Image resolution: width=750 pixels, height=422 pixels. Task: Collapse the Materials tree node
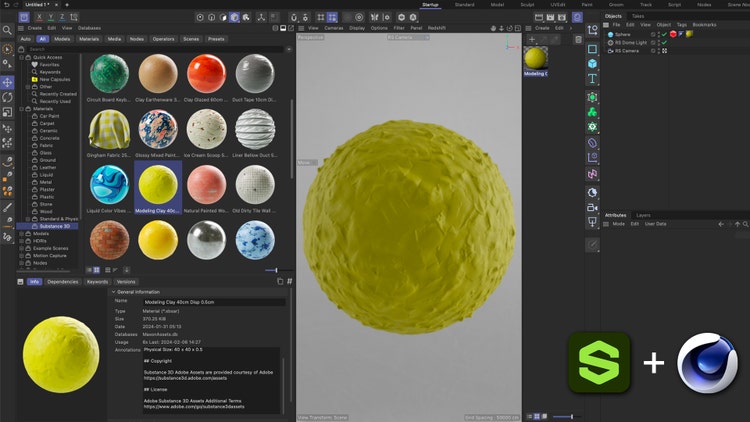tap(22, 109)
